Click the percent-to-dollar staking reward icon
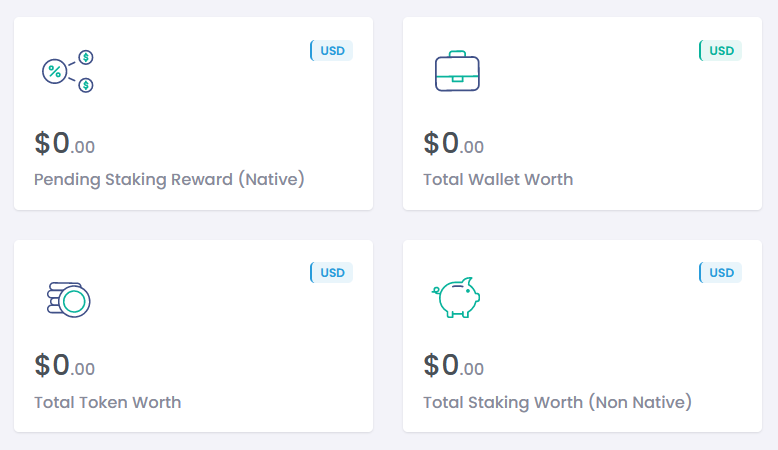Screen dimensions: 778x450 pyautogui.click(x=68, y=71)
